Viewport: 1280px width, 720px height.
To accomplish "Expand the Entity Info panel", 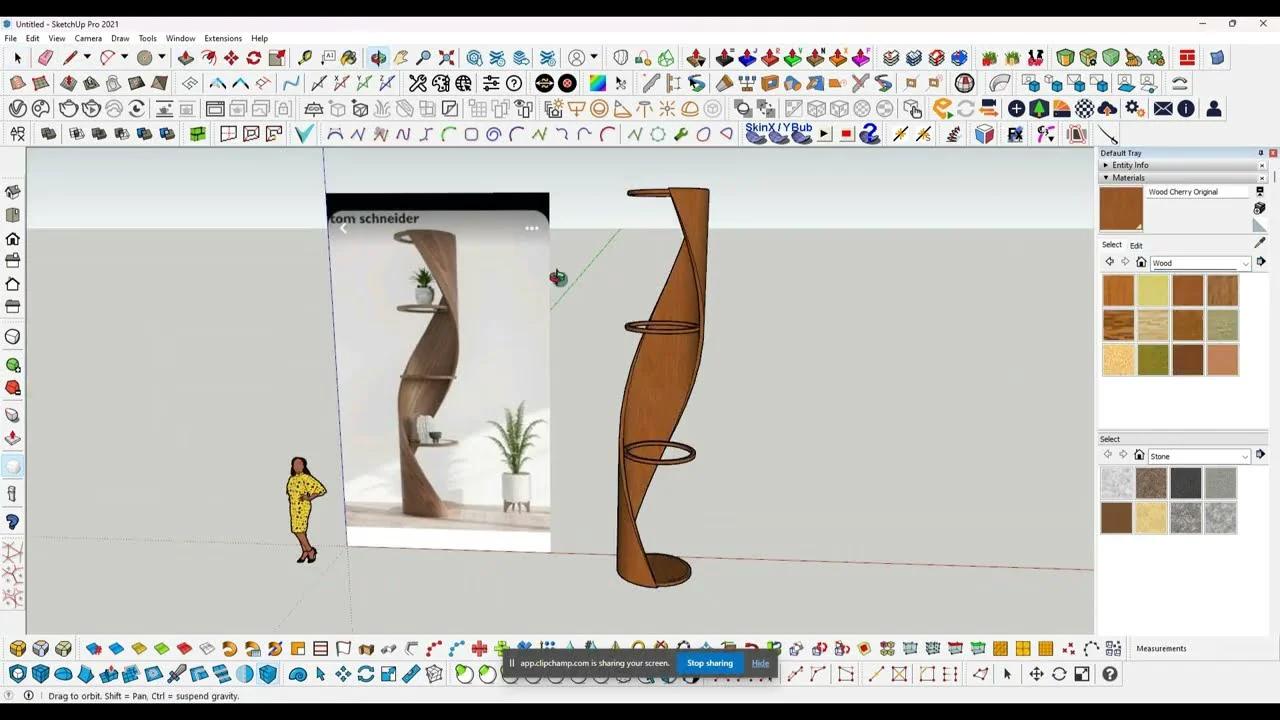I will tap(1106, 165).
